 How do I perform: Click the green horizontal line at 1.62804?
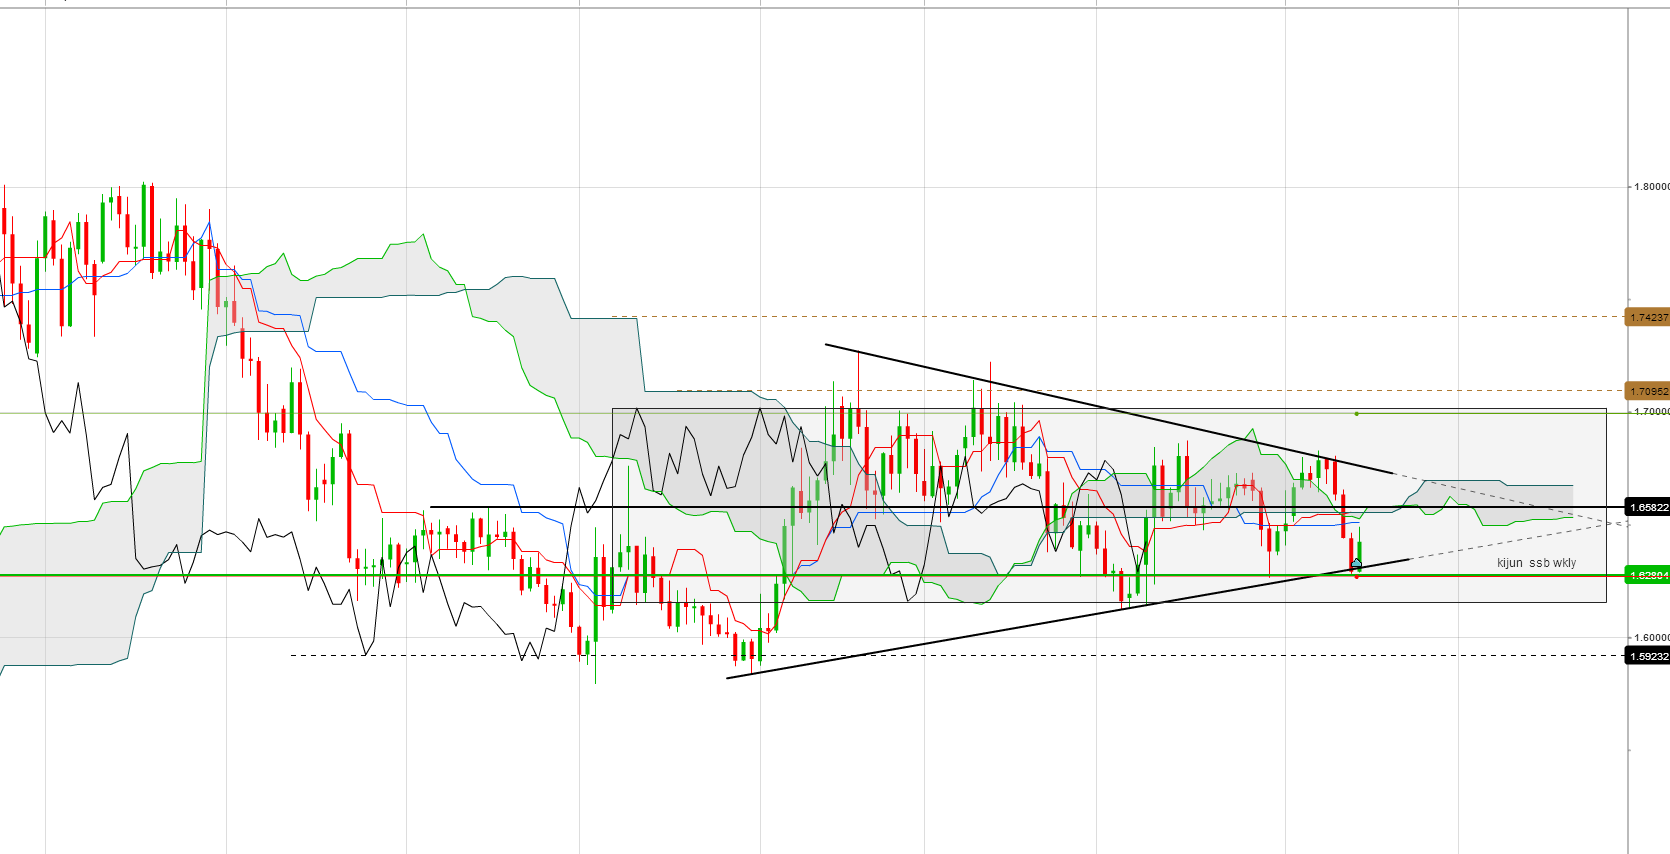(813, 575)
